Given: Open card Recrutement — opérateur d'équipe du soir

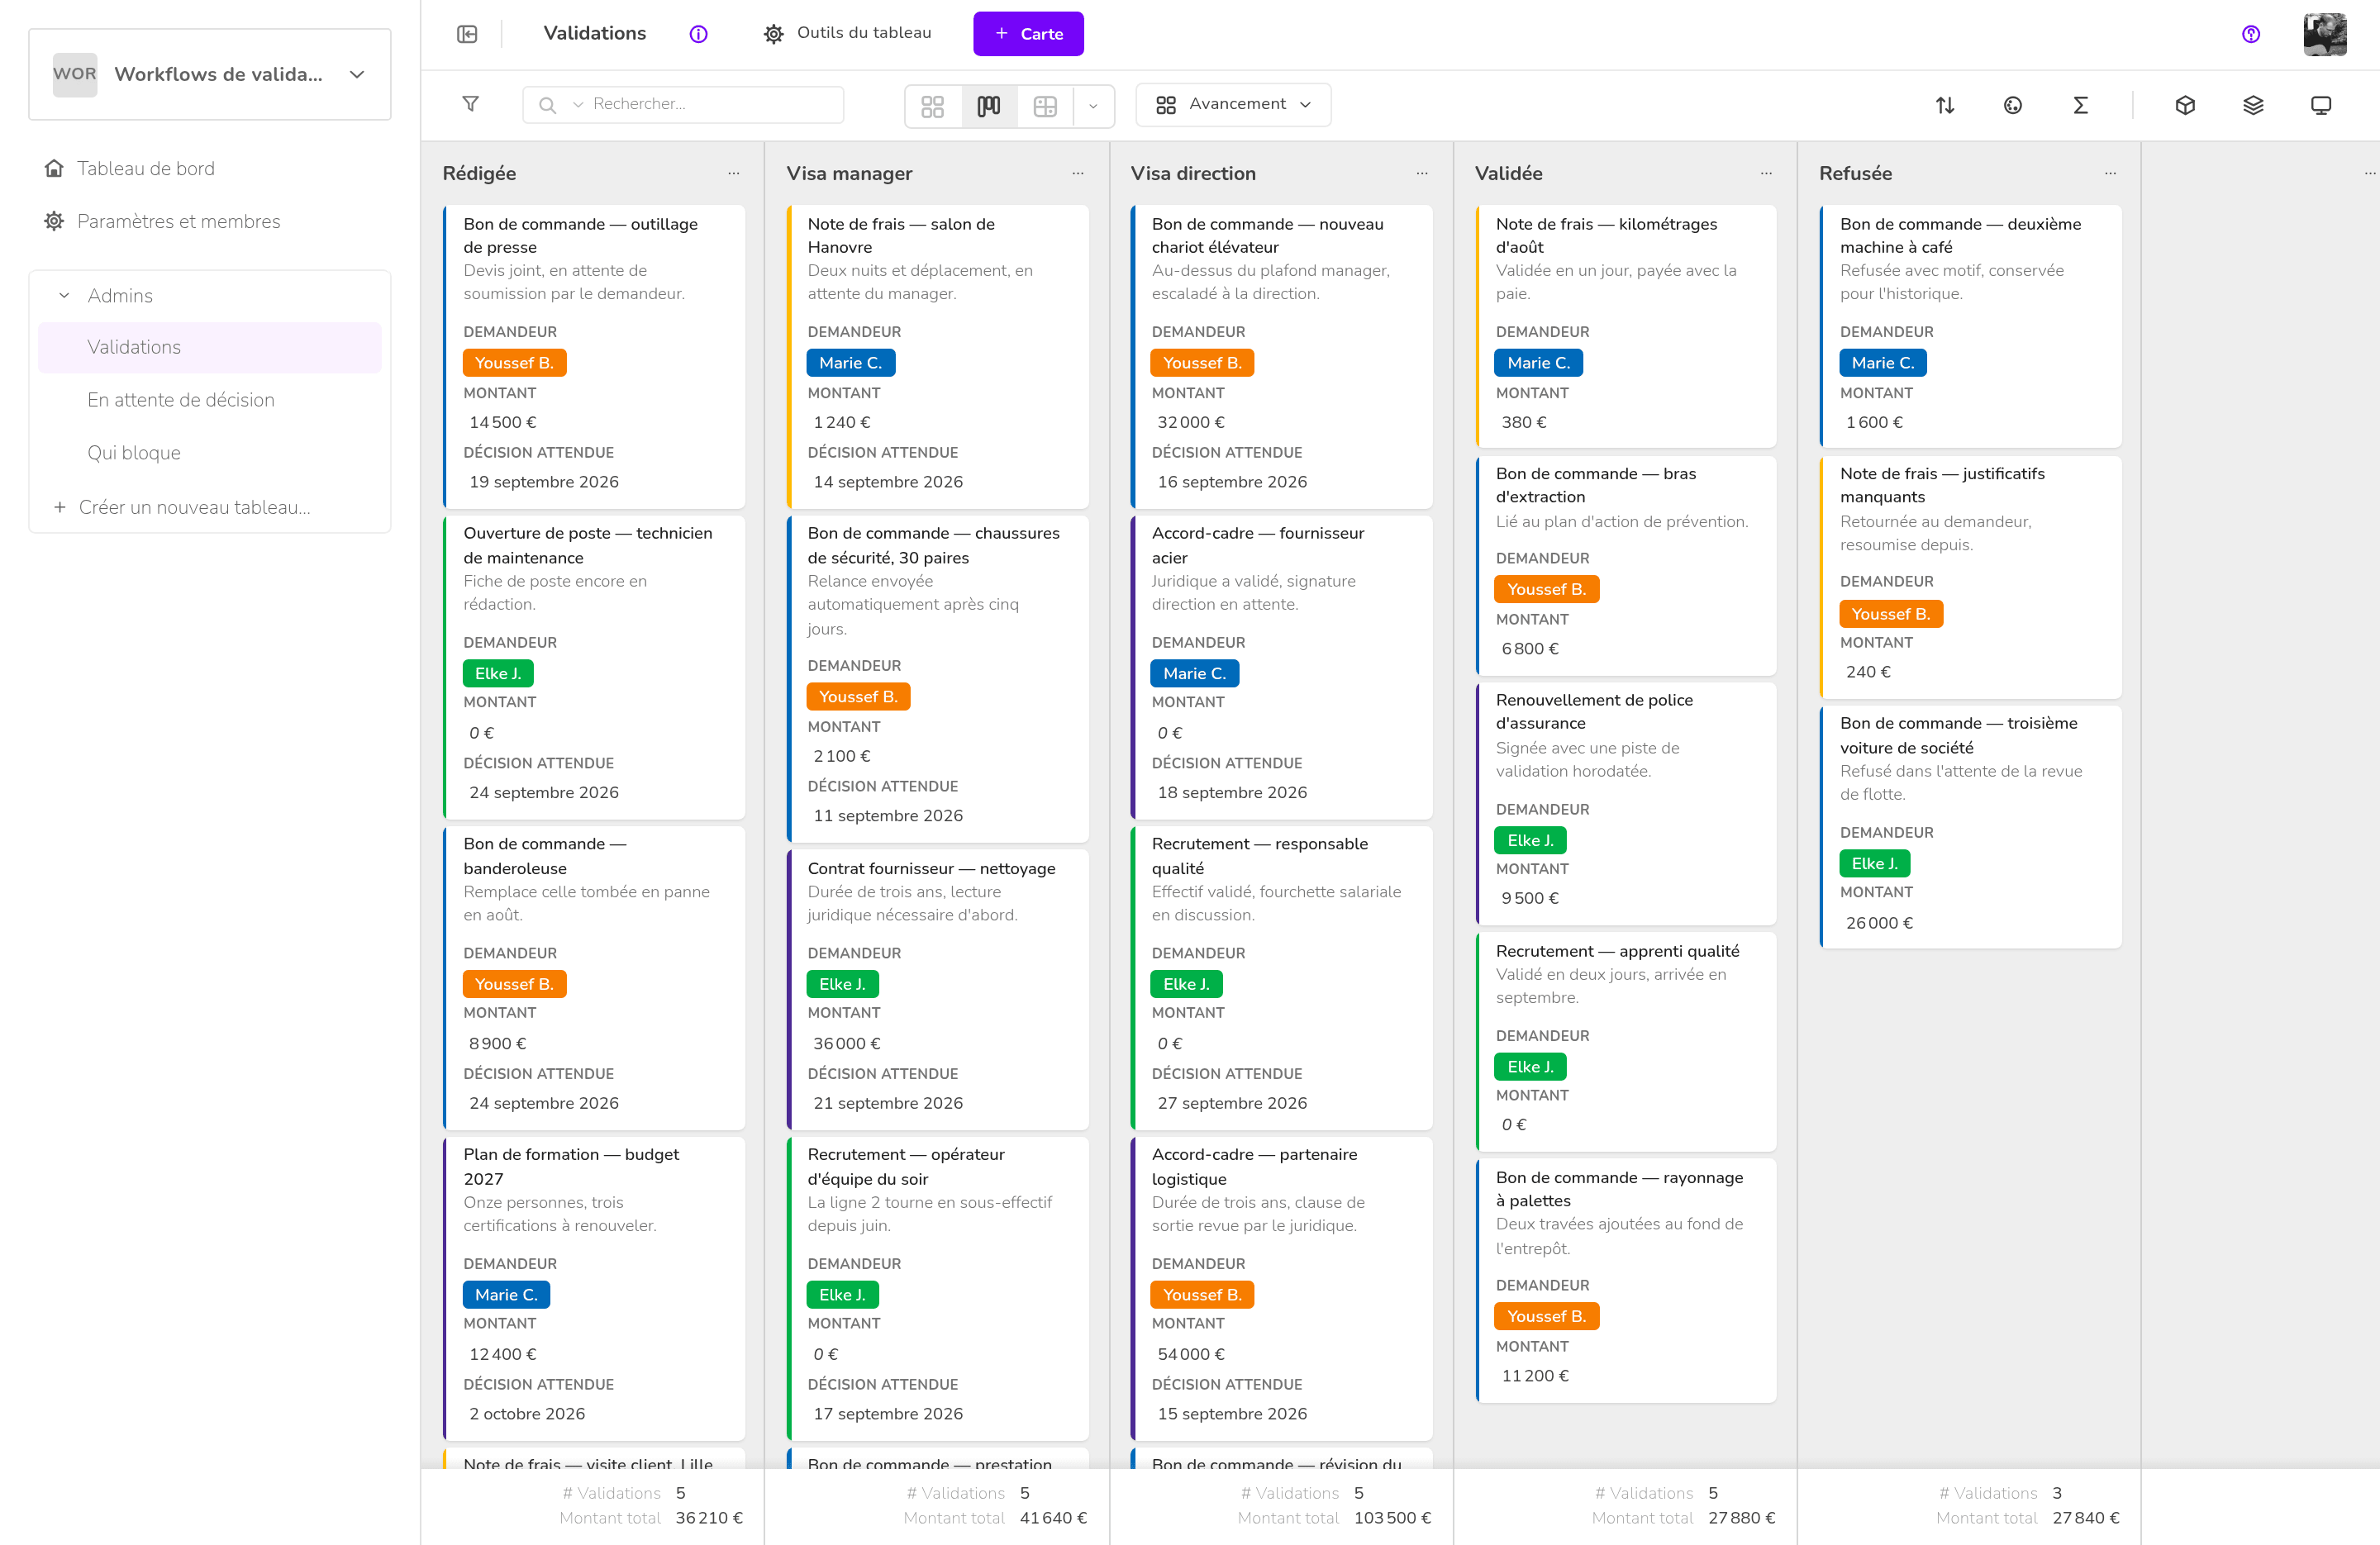Looking at the screenshot, I should pos(938,1288).
